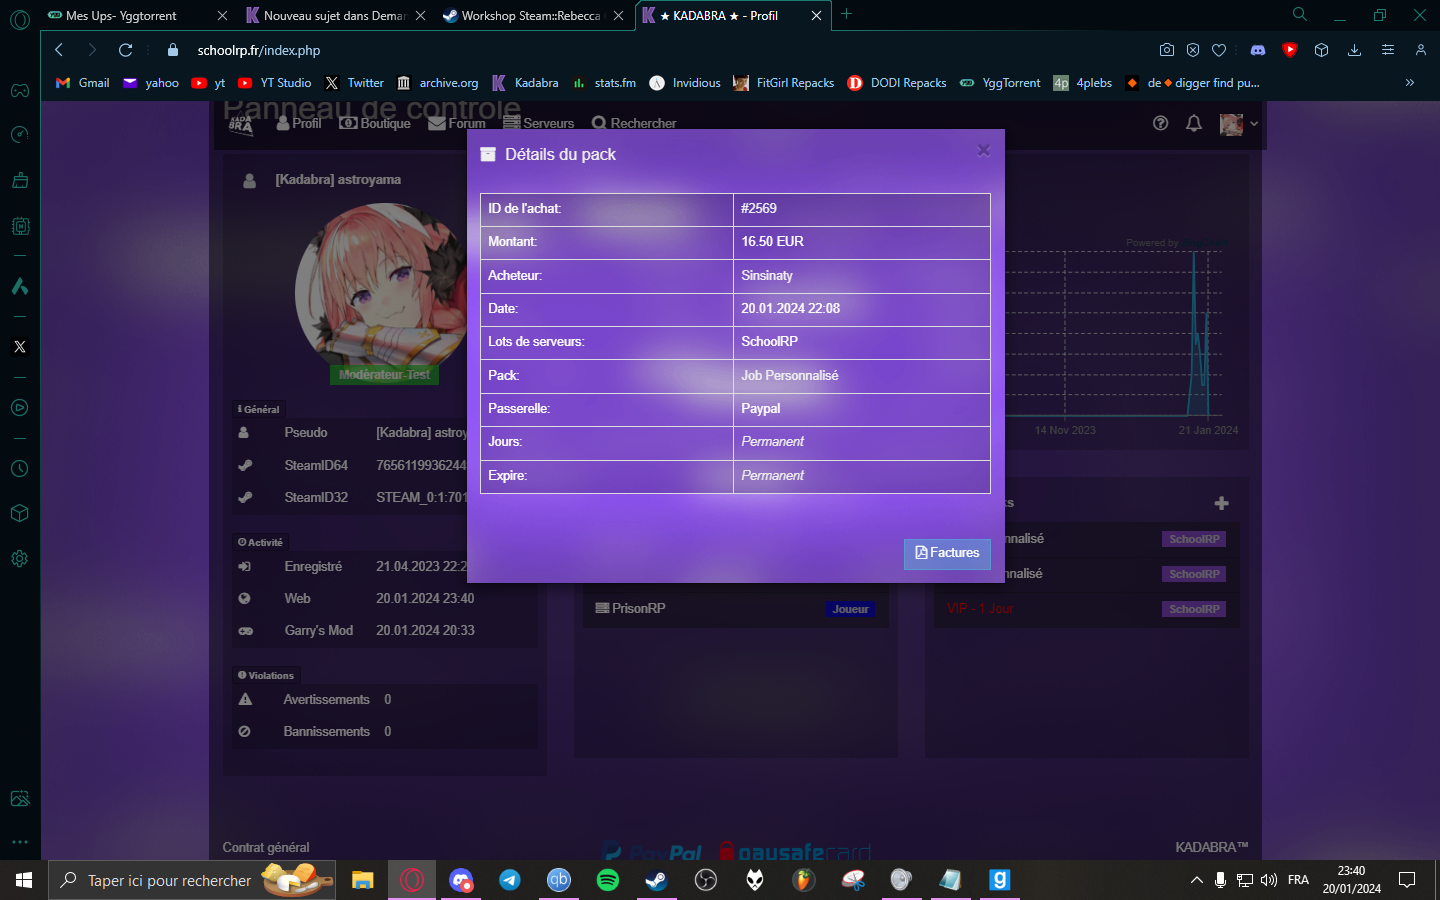Open the Serveurs navigation item
Screen dimensions: 1440x900
pyautogui.click(x=539, y=123)
